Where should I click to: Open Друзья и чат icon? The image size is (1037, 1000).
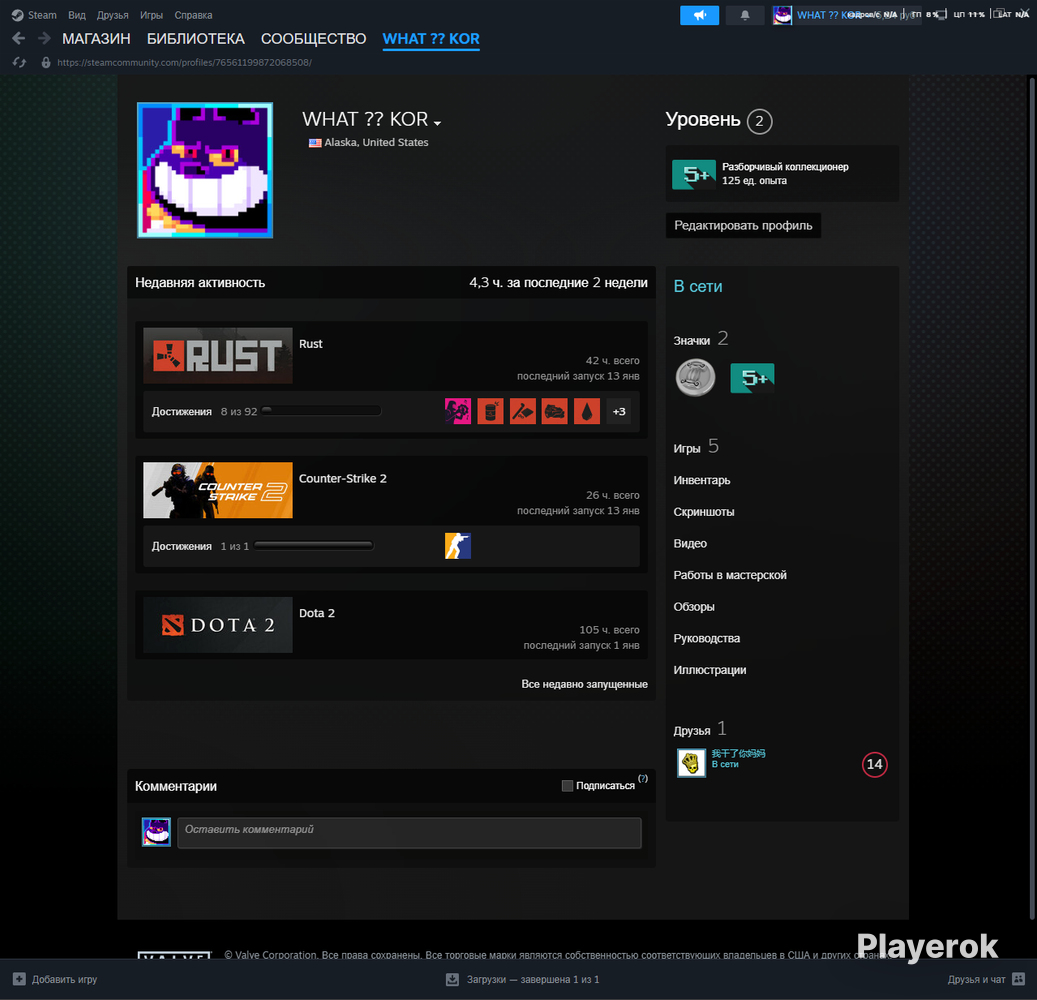tap(1018, 979)
